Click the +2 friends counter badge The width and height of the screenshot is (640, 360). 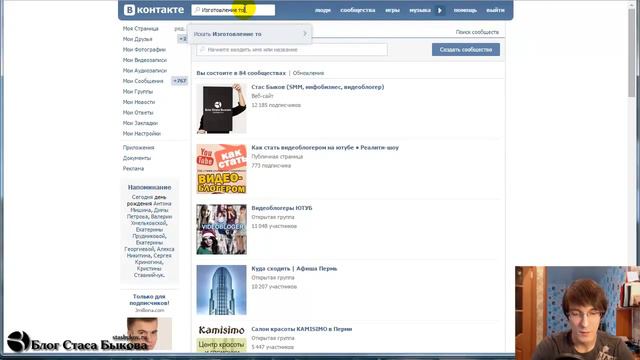pyautogui.click(x=182, y=39)
